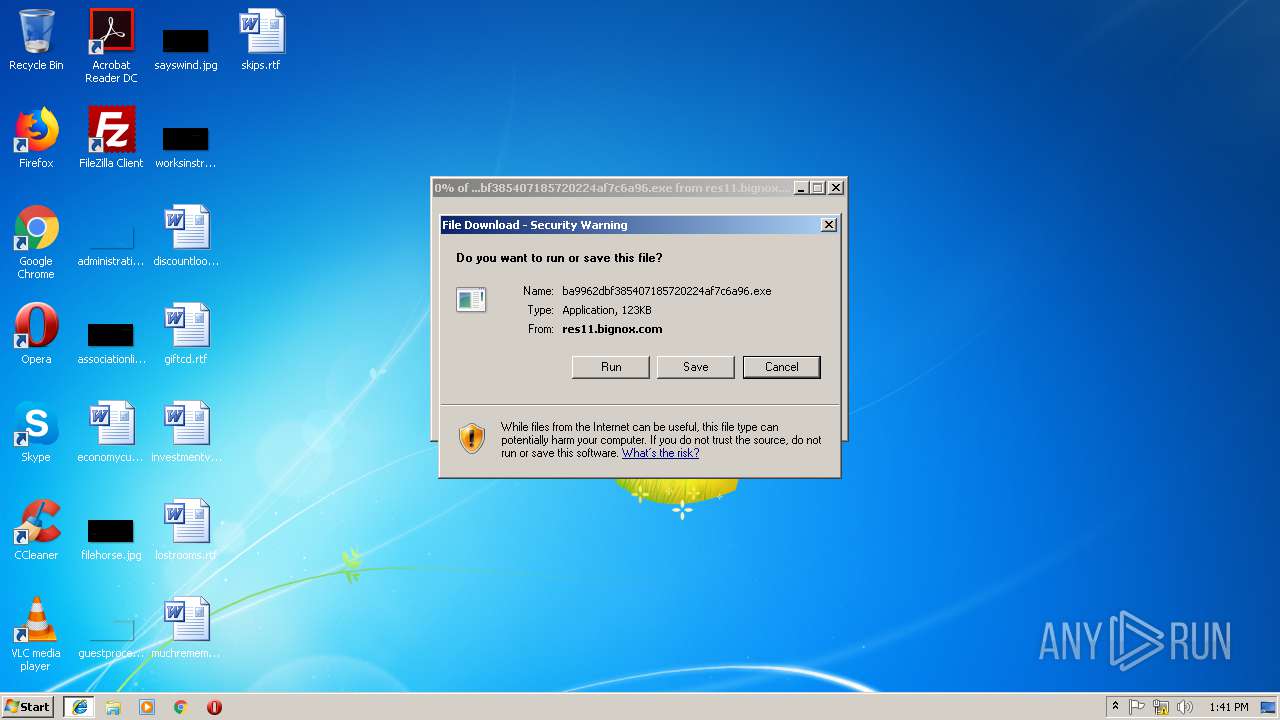Select the investmentv... document icon

pyautogui.click(x=186, y=432)
